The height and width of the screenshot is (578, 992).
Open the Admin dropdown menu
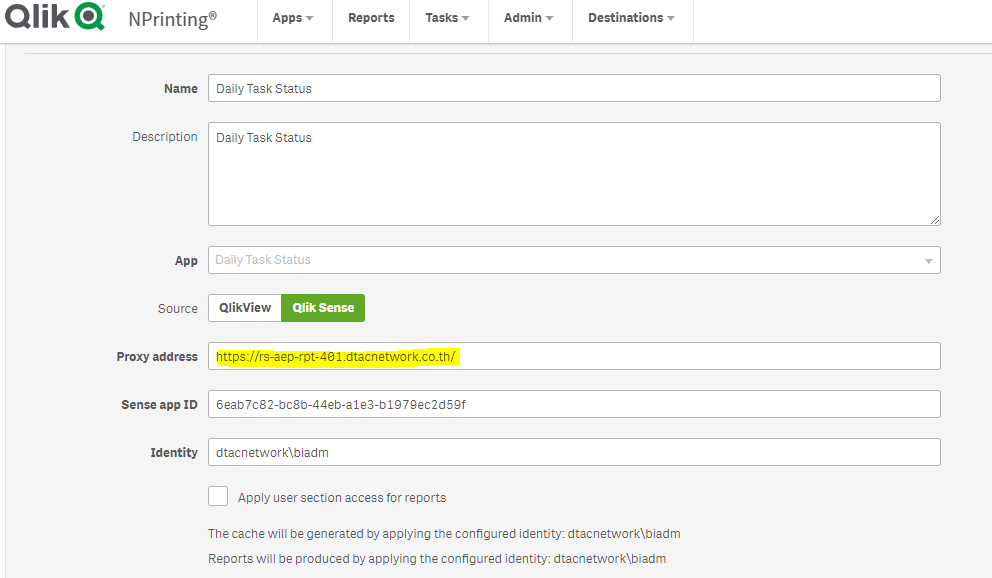pos(529,18)
